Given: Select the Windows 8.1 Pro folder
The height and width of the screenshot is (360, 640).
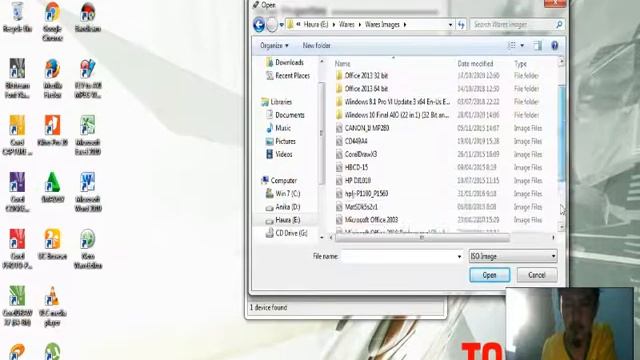Looking at the screenshot, I should (393, 102).
